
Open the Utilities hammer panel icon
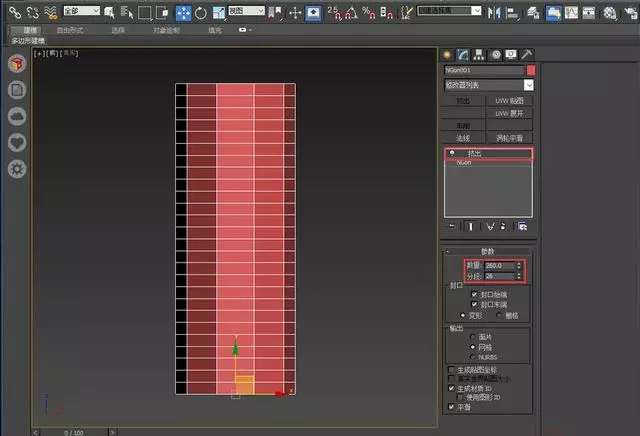[526, 54]
